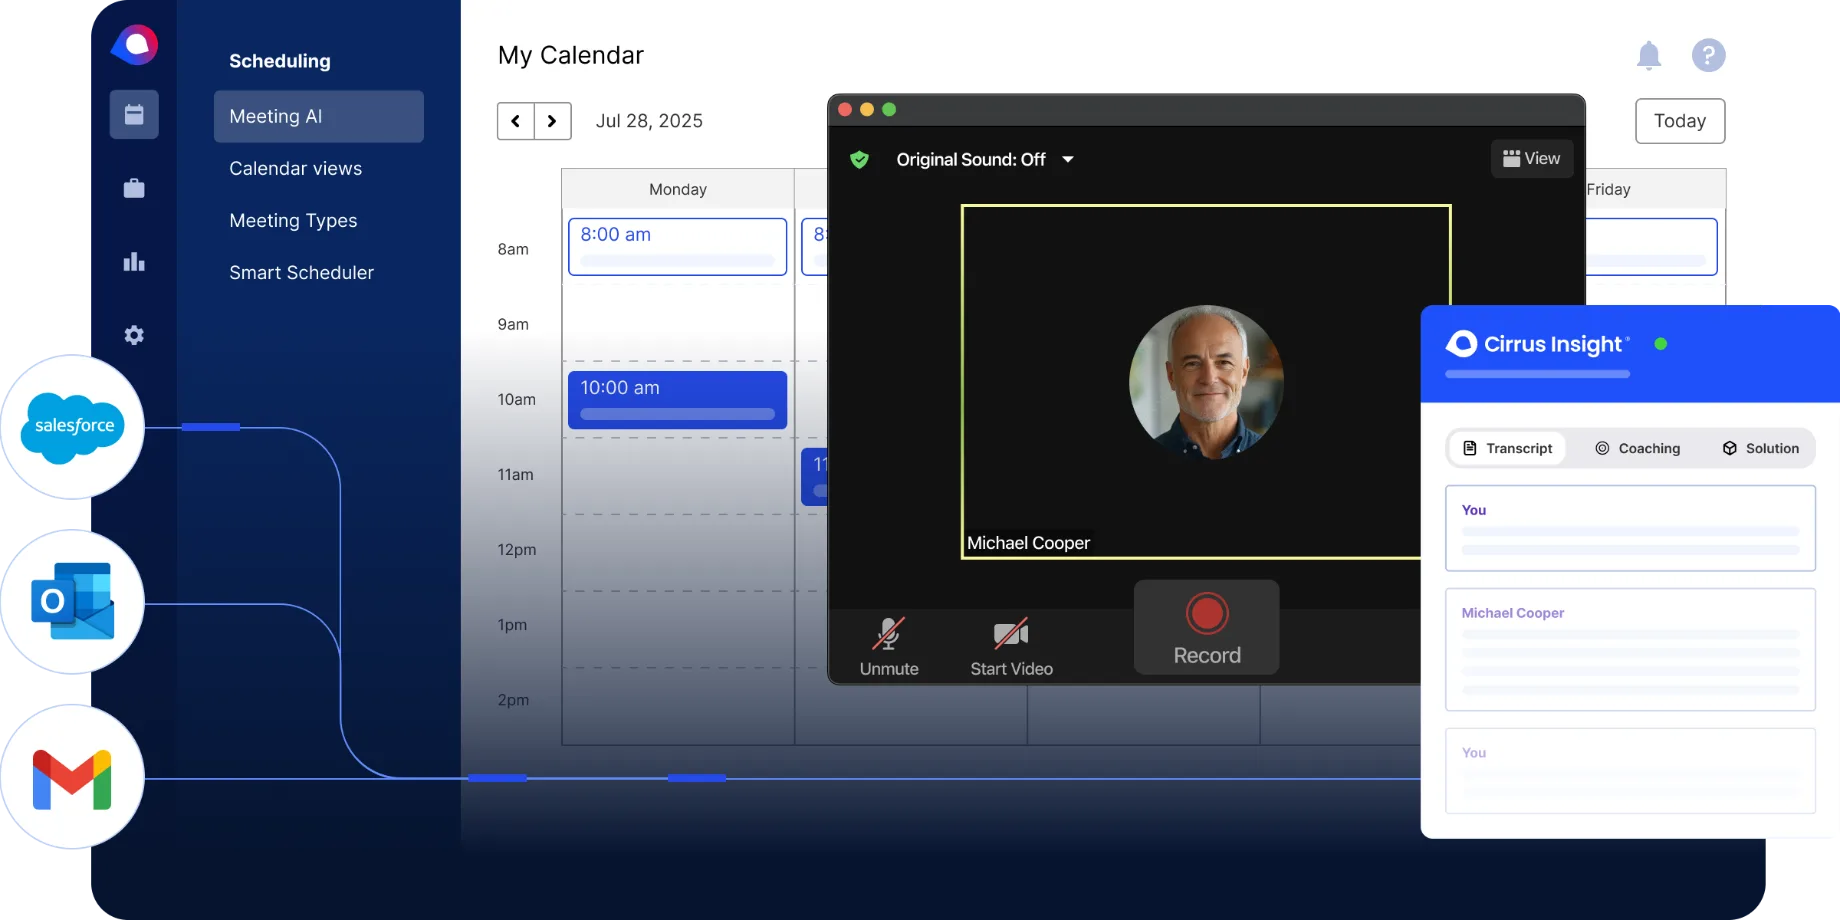Open the Friday 8am calendar event
Image resolution: width=1840 pixels, height=920 pixels.
(x=1651, y=246)
